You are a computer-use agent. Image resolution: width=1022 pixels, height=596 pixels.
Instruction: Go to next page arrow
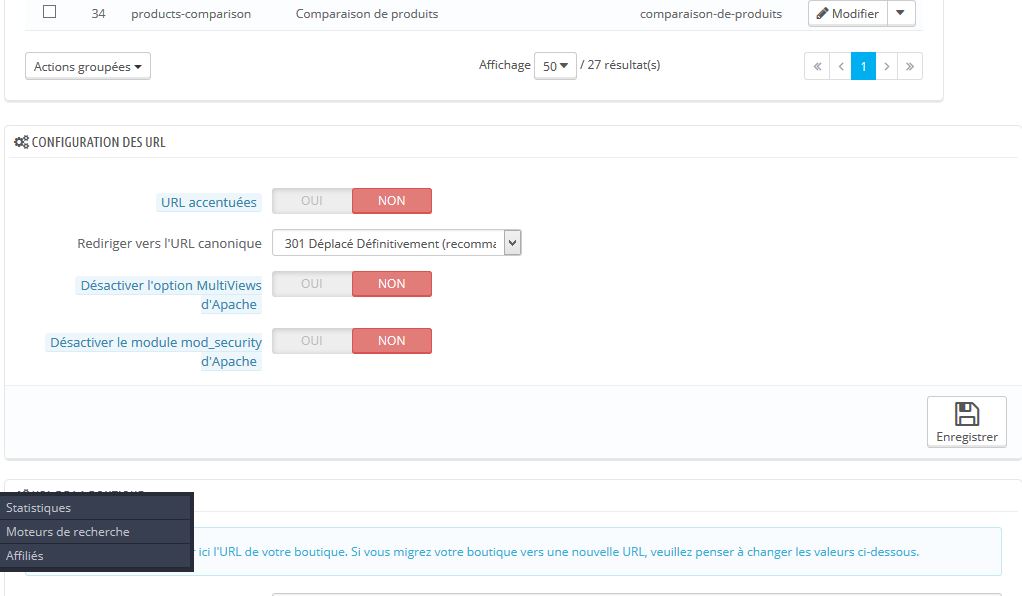click(886, 67)
